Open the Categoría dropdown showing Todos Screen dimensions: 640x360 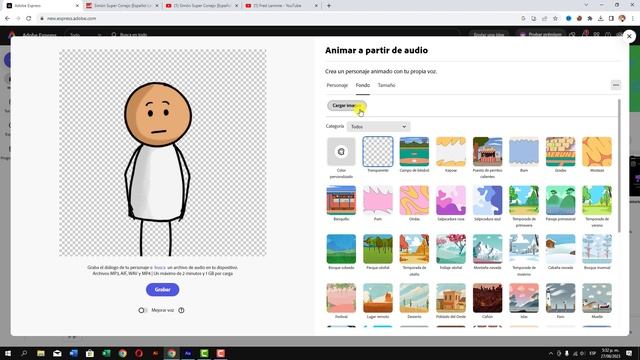[378, 127]
